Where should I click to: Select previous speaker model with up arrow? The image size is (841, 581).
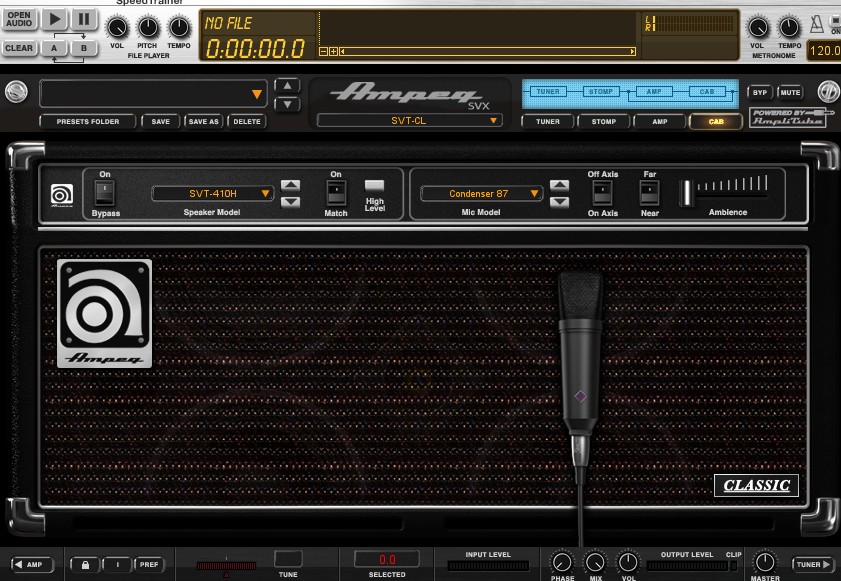[290, 186]
